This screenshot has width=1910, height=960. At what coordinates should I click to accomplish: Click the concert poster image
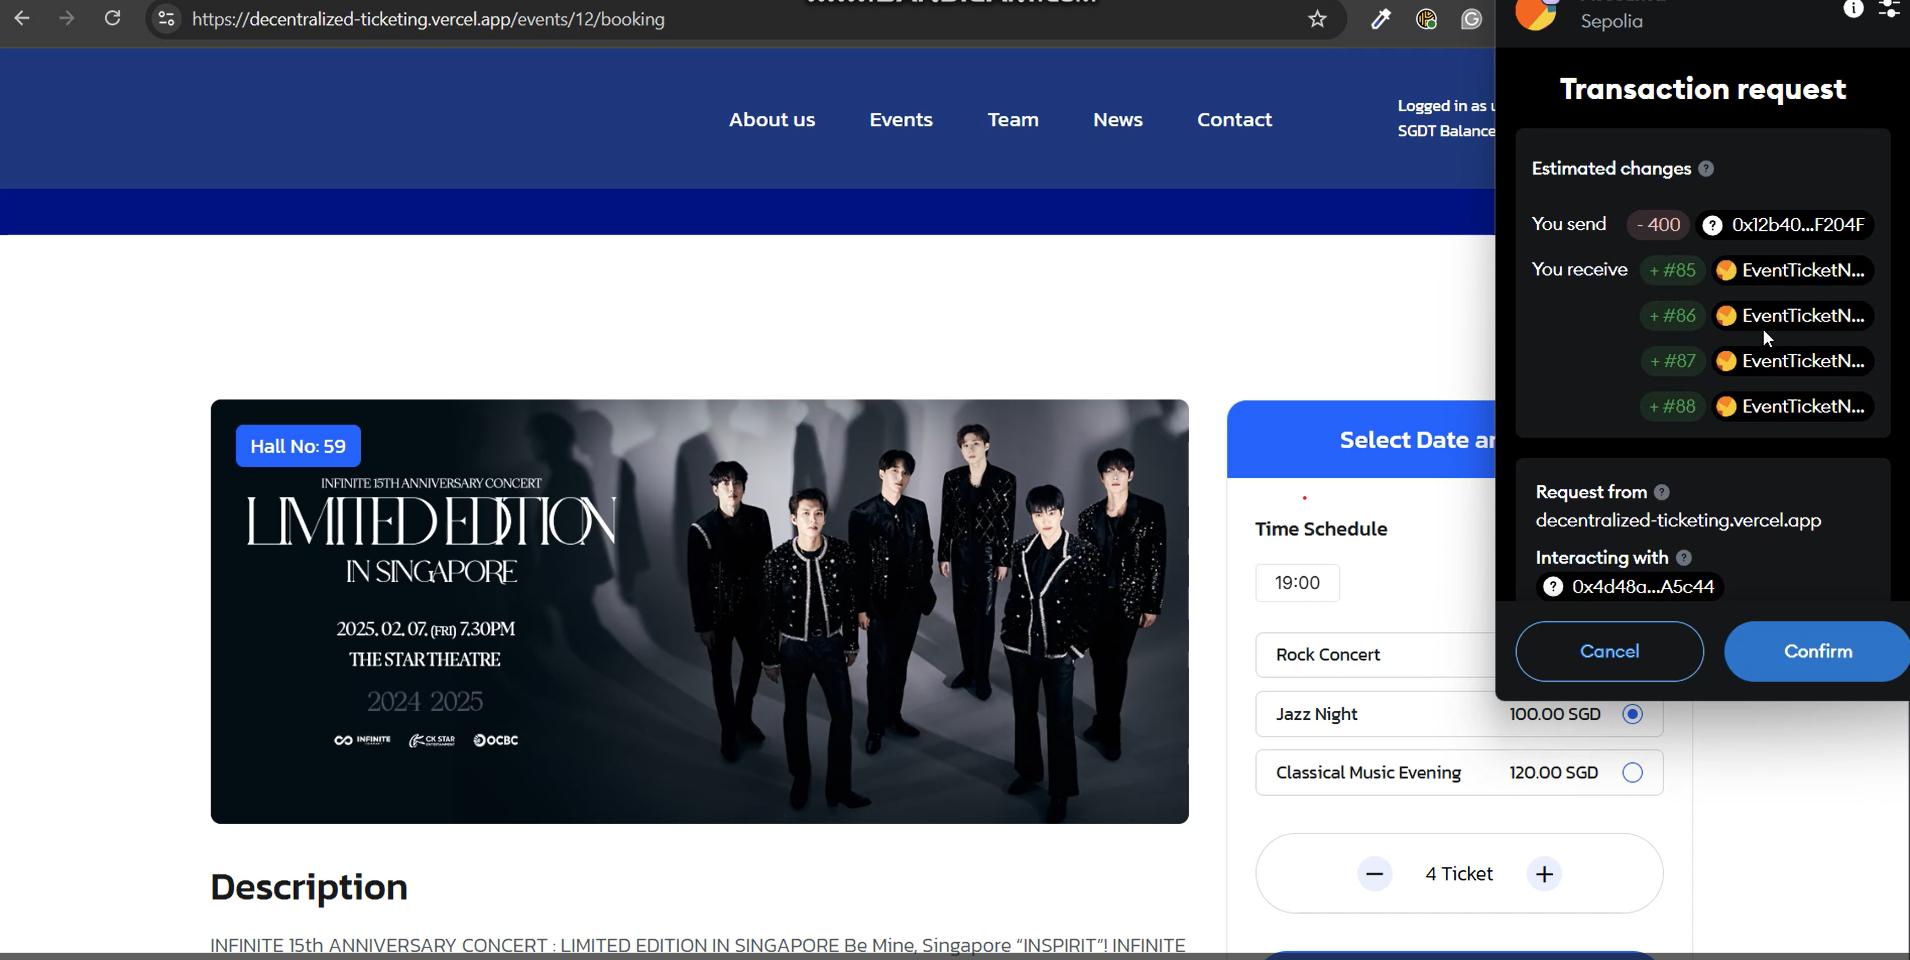tap(699, 612)
